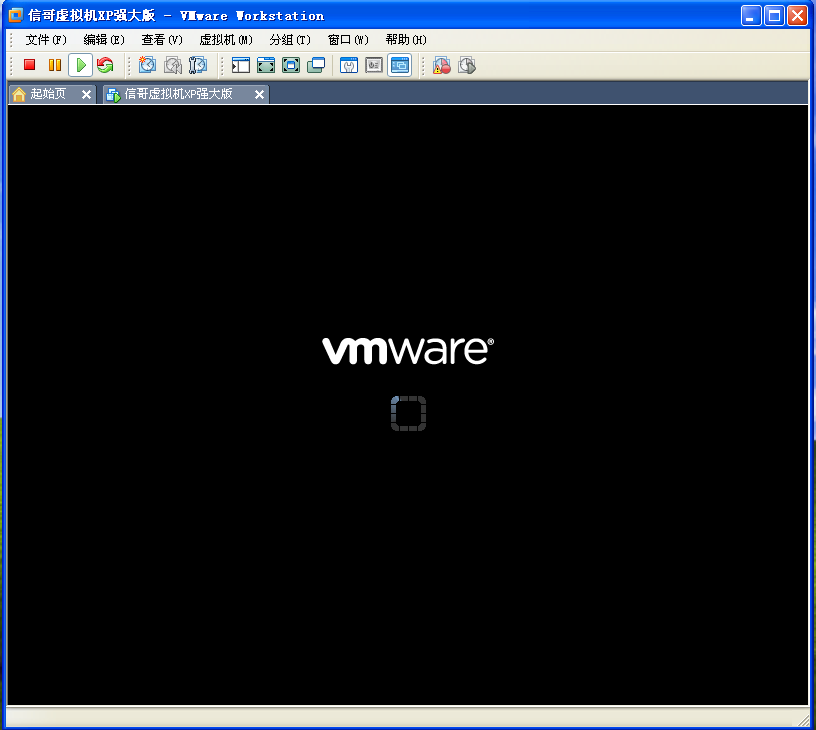Image resolution: width=816 pixels, height=730 pixels.
Task: Click the greyed appliance view toolbar icon
Action: point(374,65)
